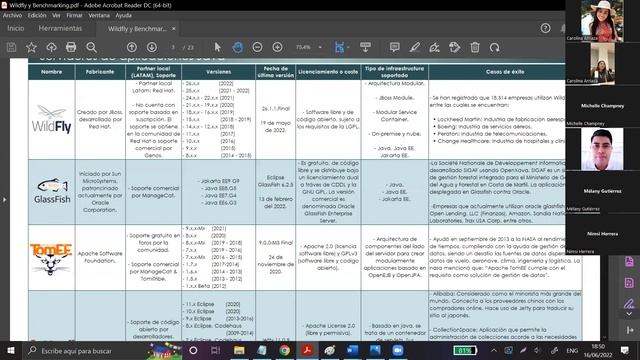Open Google Chrome from taskbar
The image size is (640, 360).
[284, 351]
